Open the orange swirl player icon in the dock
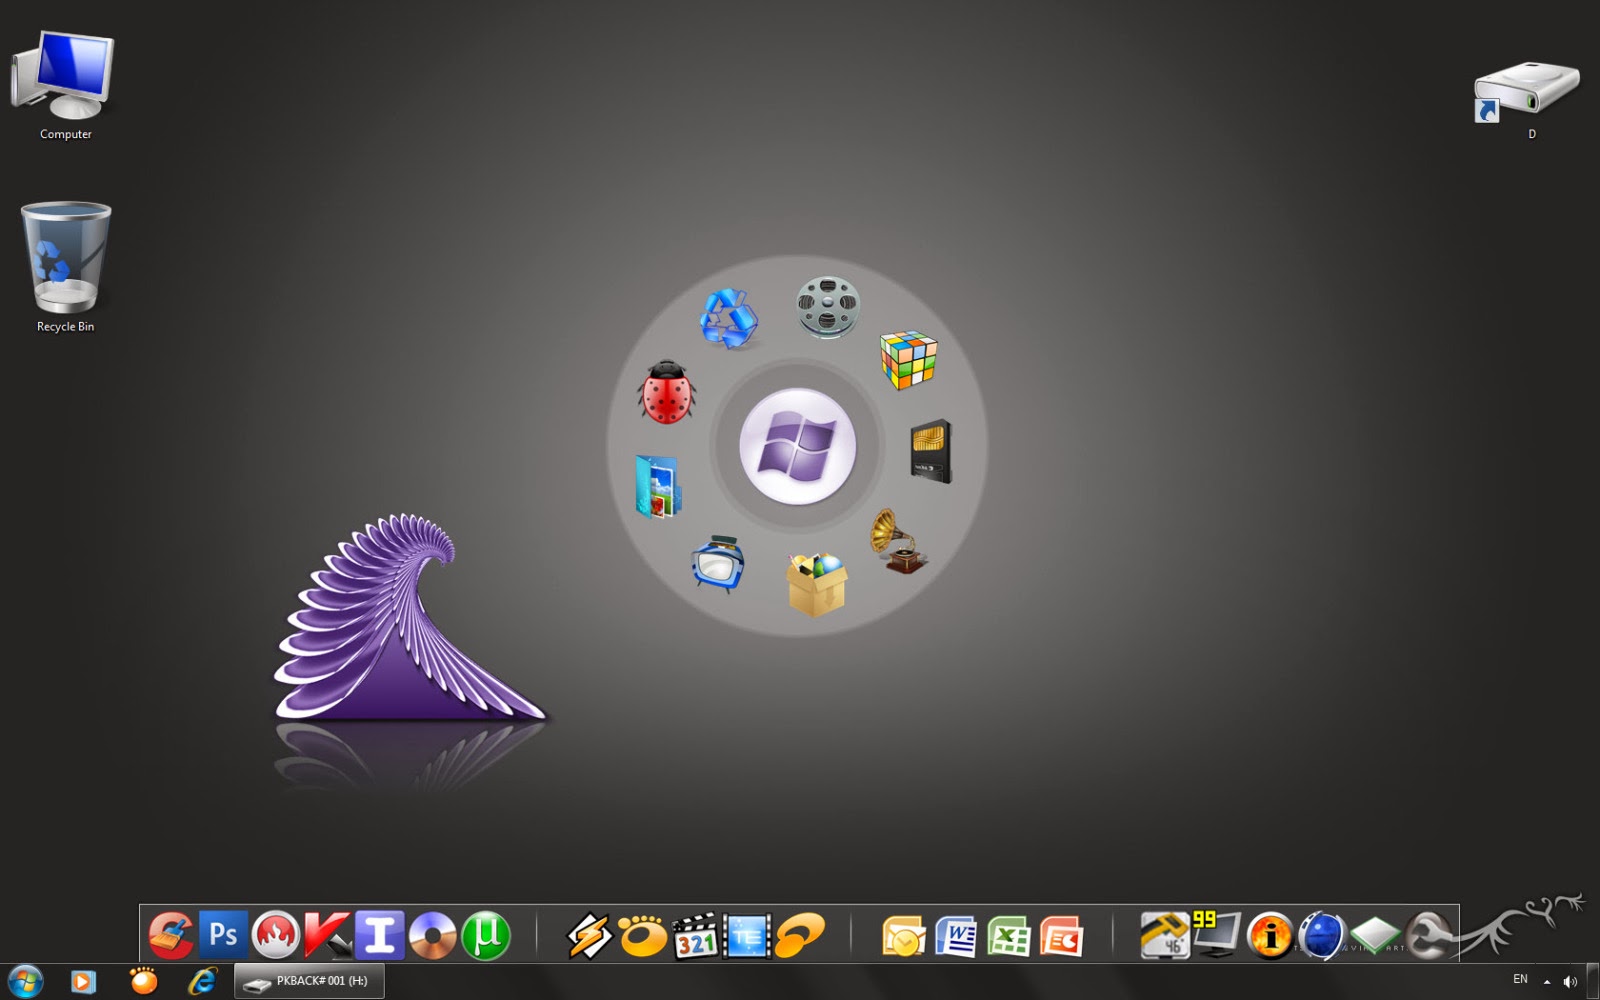This screenshot has width=1600, height=1000. (800, 936)
